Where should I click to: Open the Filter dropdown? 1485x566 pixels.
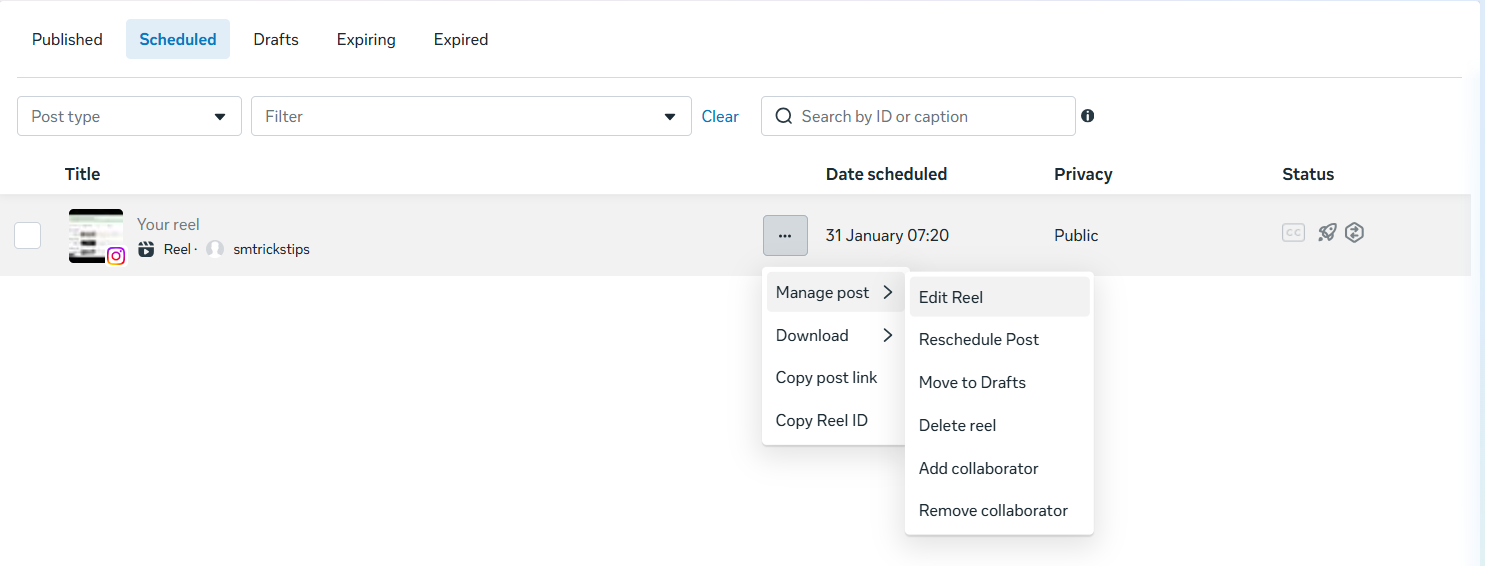471,116
